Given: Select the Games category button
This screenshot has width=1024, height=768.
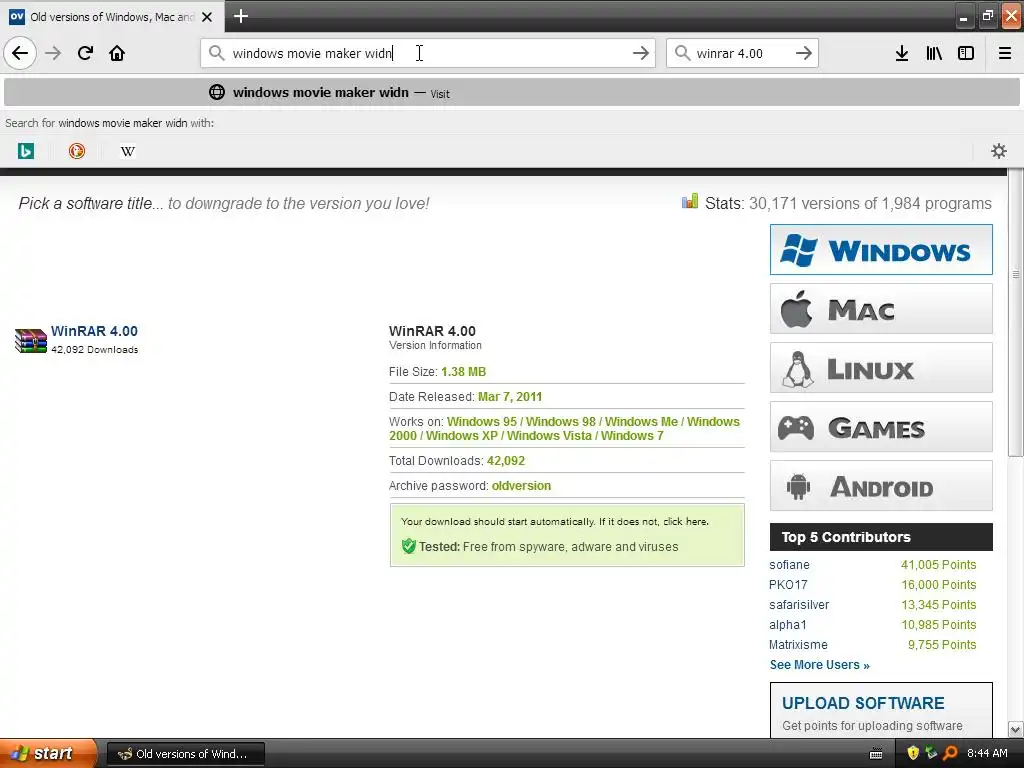Looking at the screenshot, I should coord(881,427).
